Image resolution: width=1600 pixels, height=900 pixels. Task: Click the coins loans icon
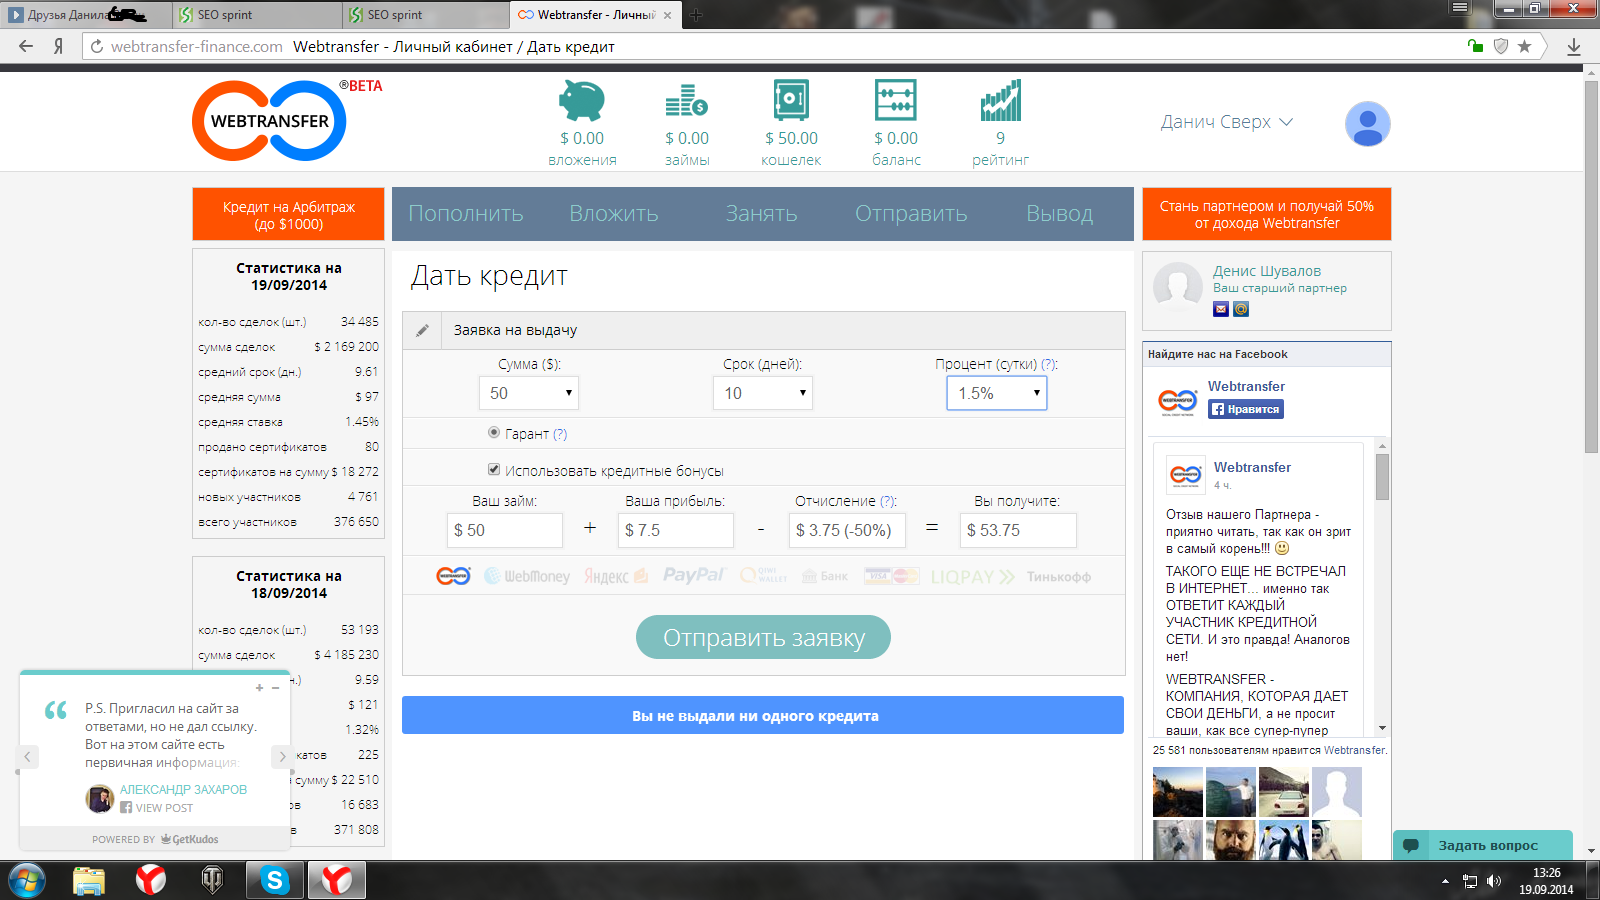[x=687, y=100]
